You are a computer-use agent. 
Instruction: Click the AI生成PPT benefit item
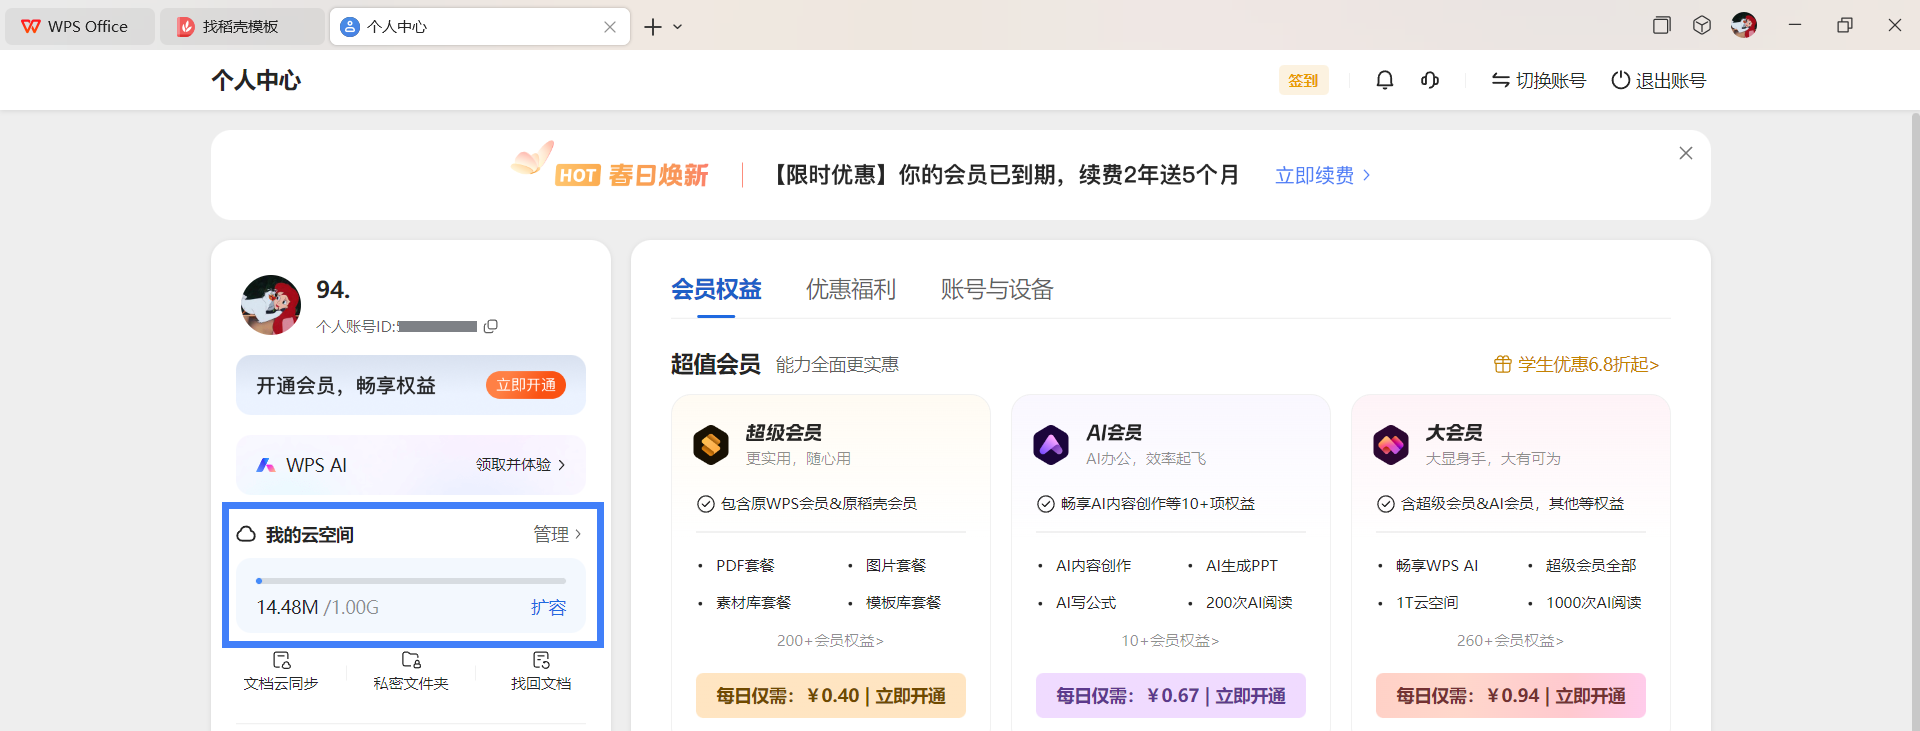tap(1242, 565)
